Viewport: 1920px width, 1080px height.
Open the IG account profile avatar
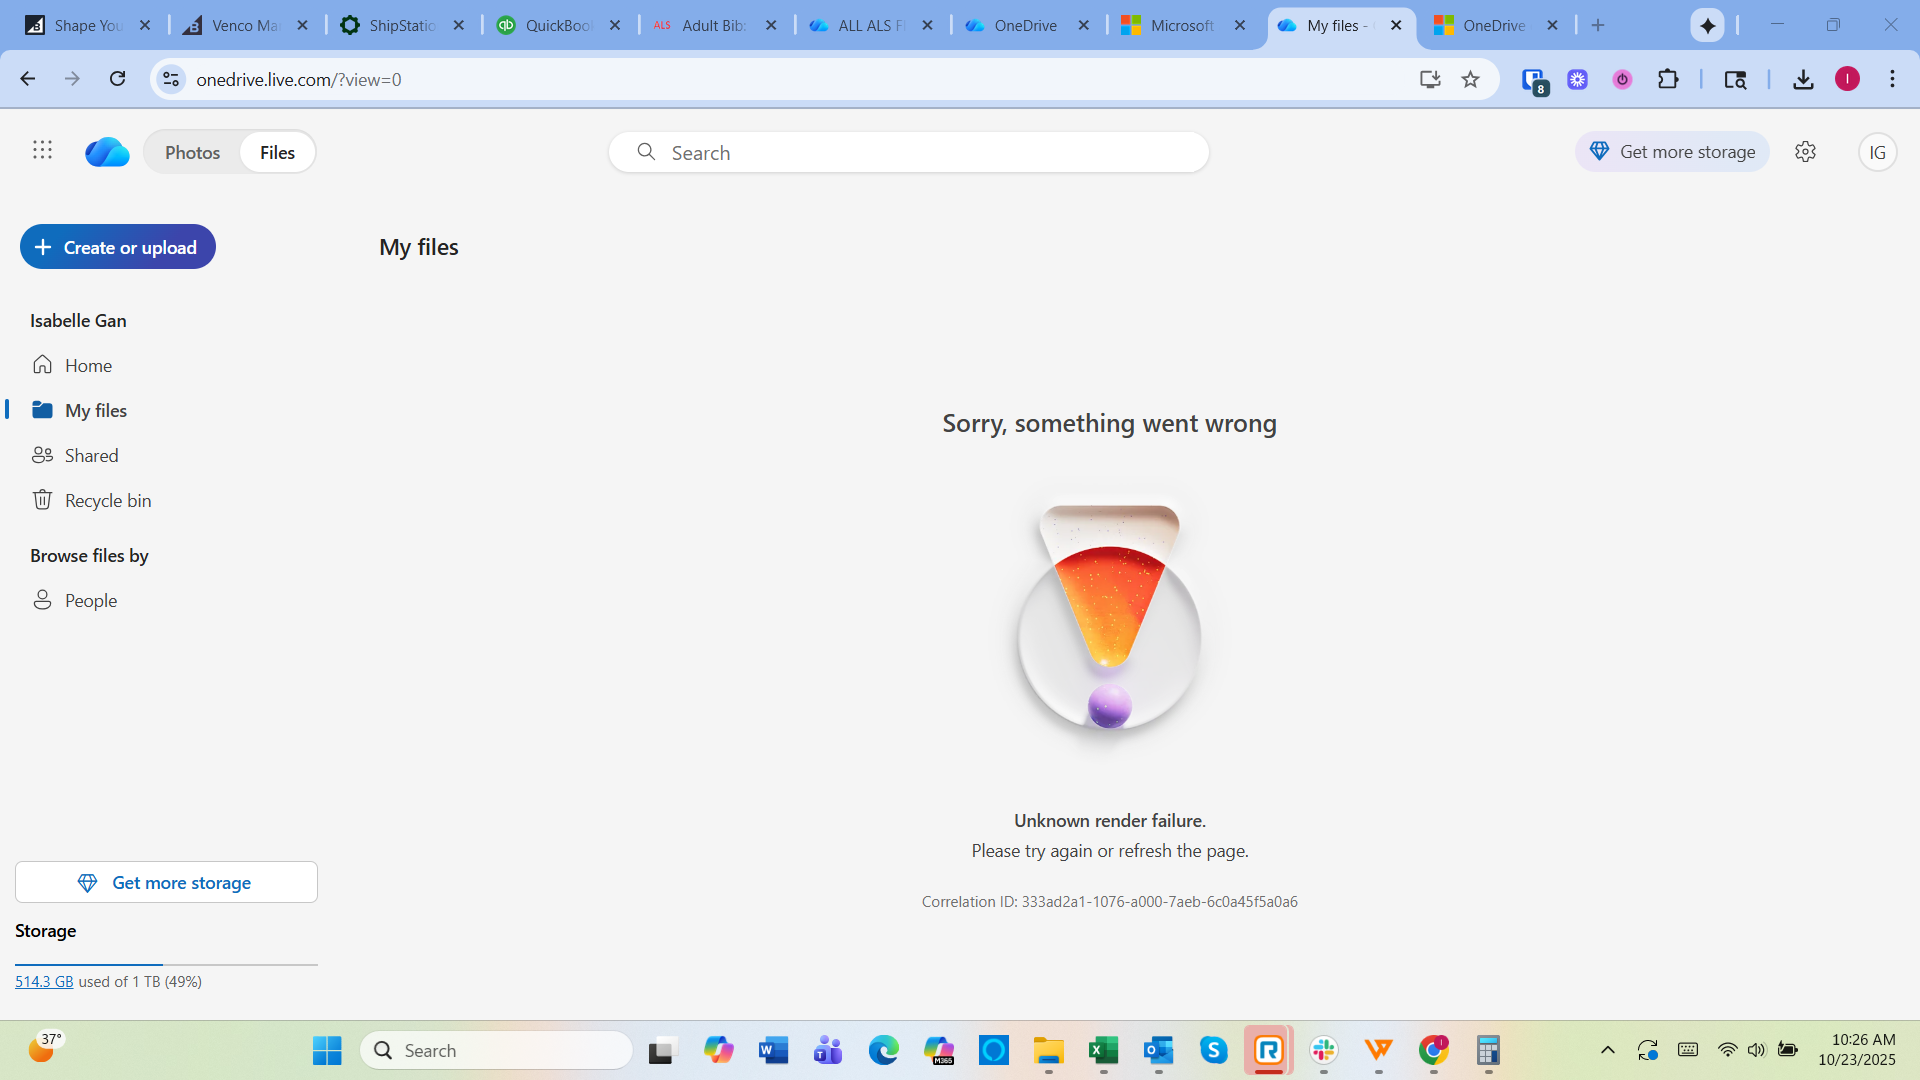tap(1877, 152)
